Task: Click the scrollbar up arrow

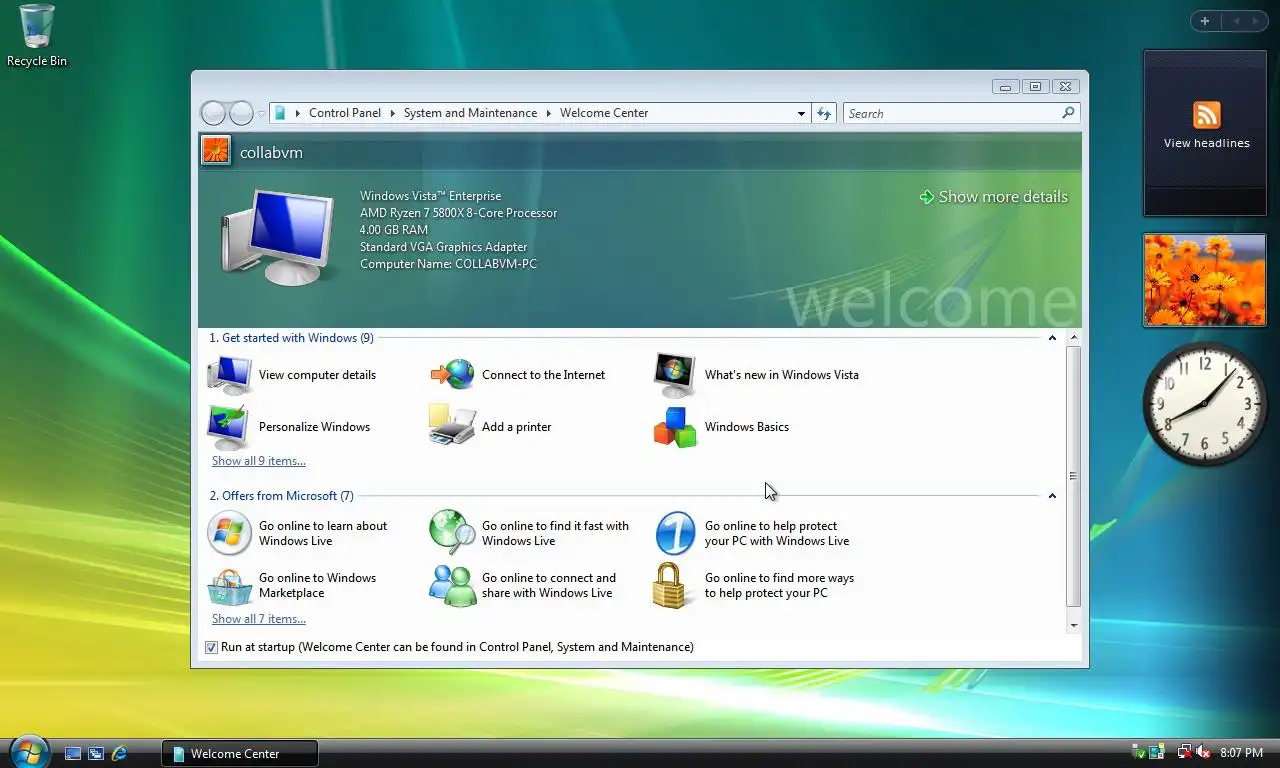Action: point(1074,338)
